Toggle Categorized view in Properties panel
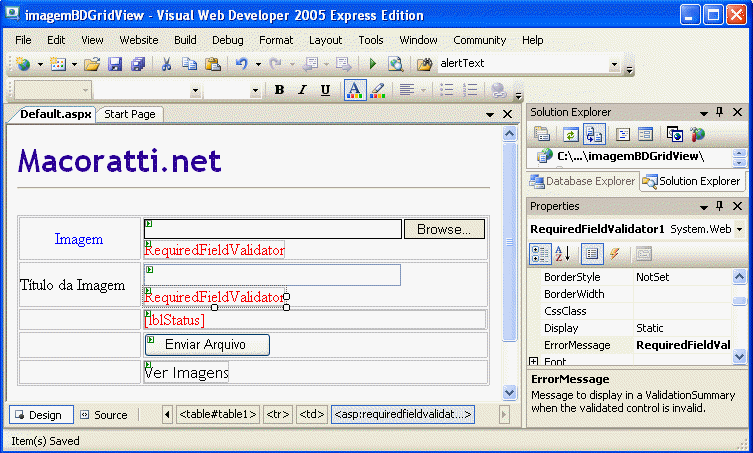 click(x=540, y=254)
